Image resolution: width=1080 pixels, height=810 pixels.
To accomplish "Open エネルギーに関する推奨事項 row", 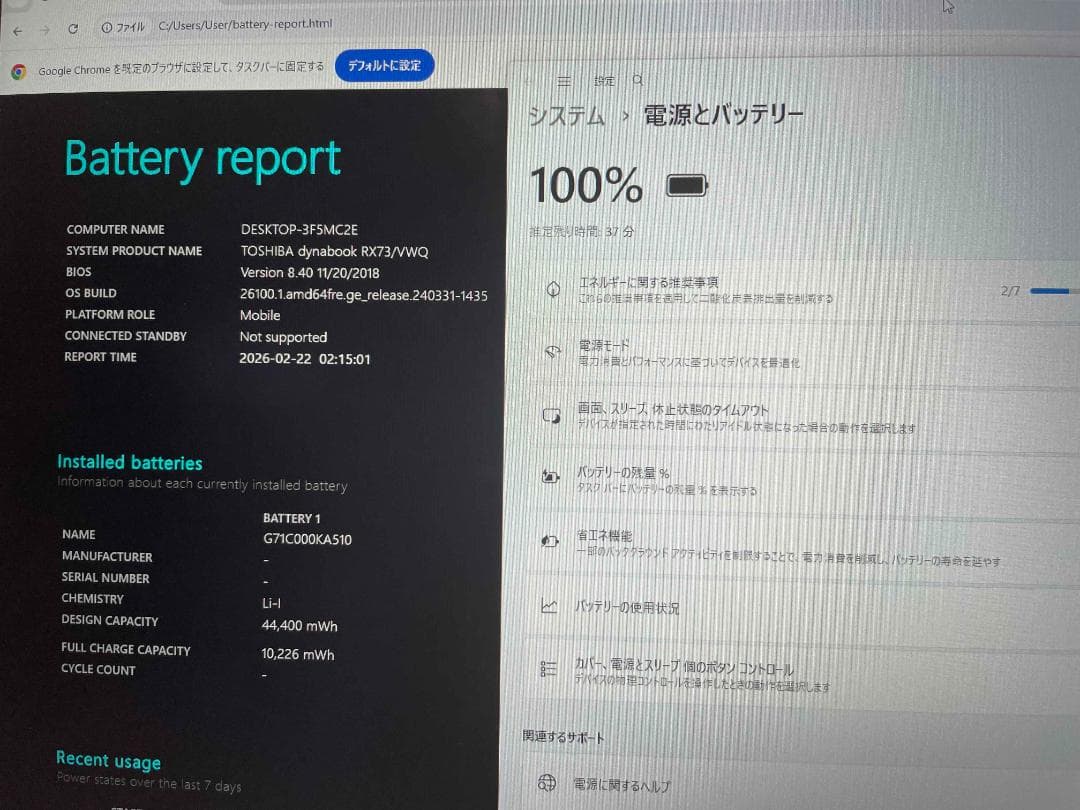I will pyautogui.click(x=802, y=290).
